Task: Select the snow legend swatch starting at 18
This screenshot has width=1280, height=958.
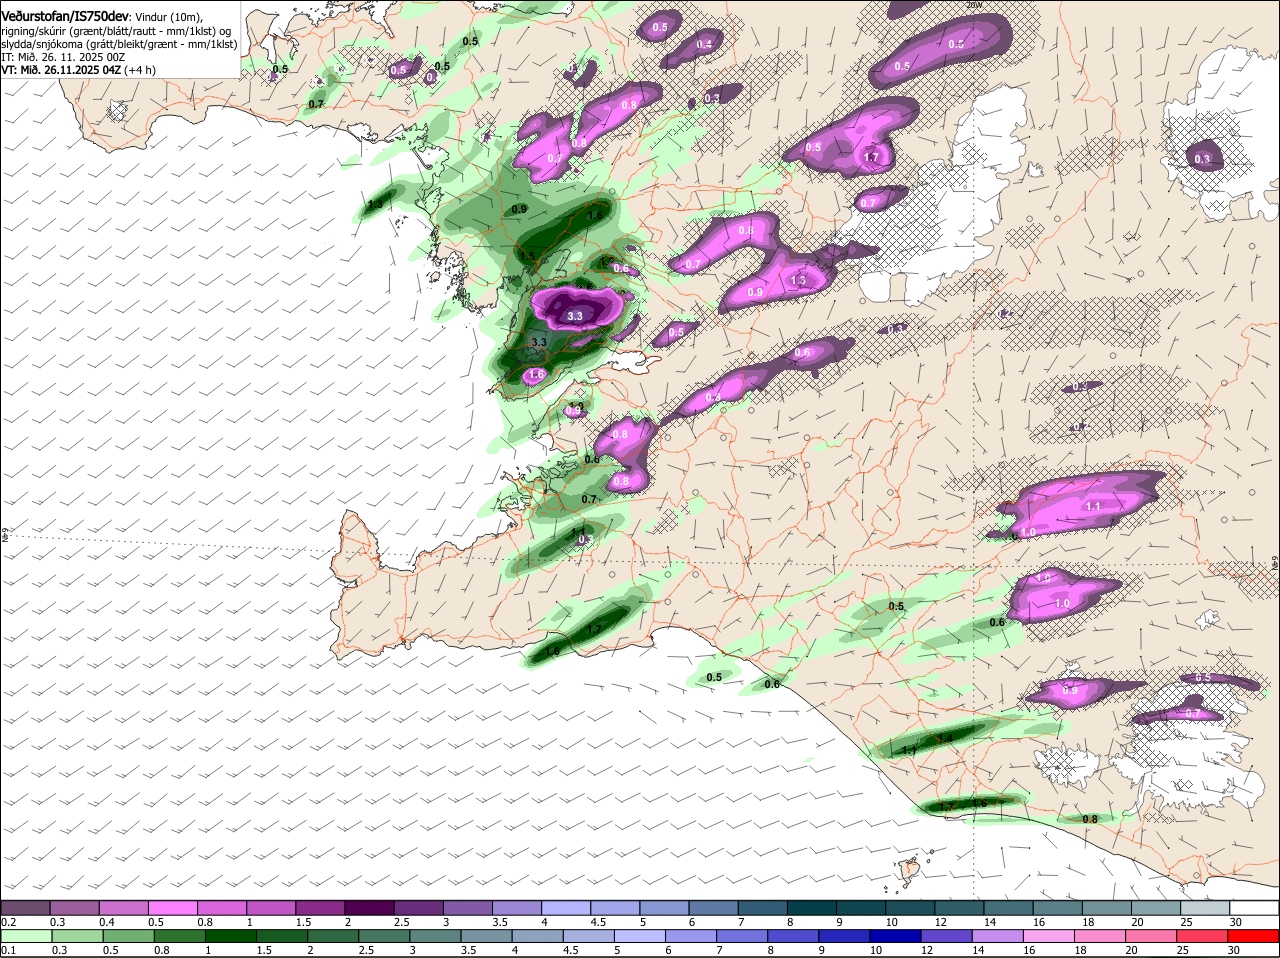Action: coord(1107,907)
